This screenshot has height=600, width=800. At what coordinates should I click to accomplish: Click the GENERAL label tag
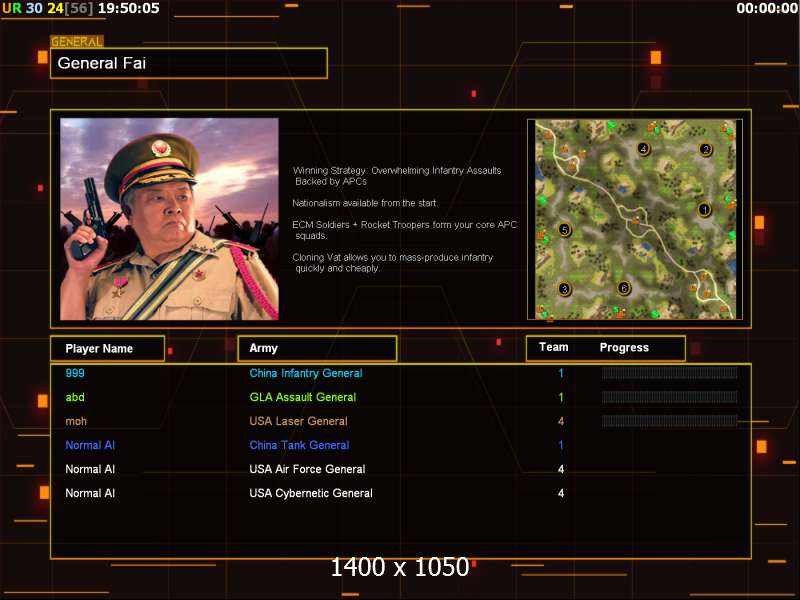[x=77, y=42]
